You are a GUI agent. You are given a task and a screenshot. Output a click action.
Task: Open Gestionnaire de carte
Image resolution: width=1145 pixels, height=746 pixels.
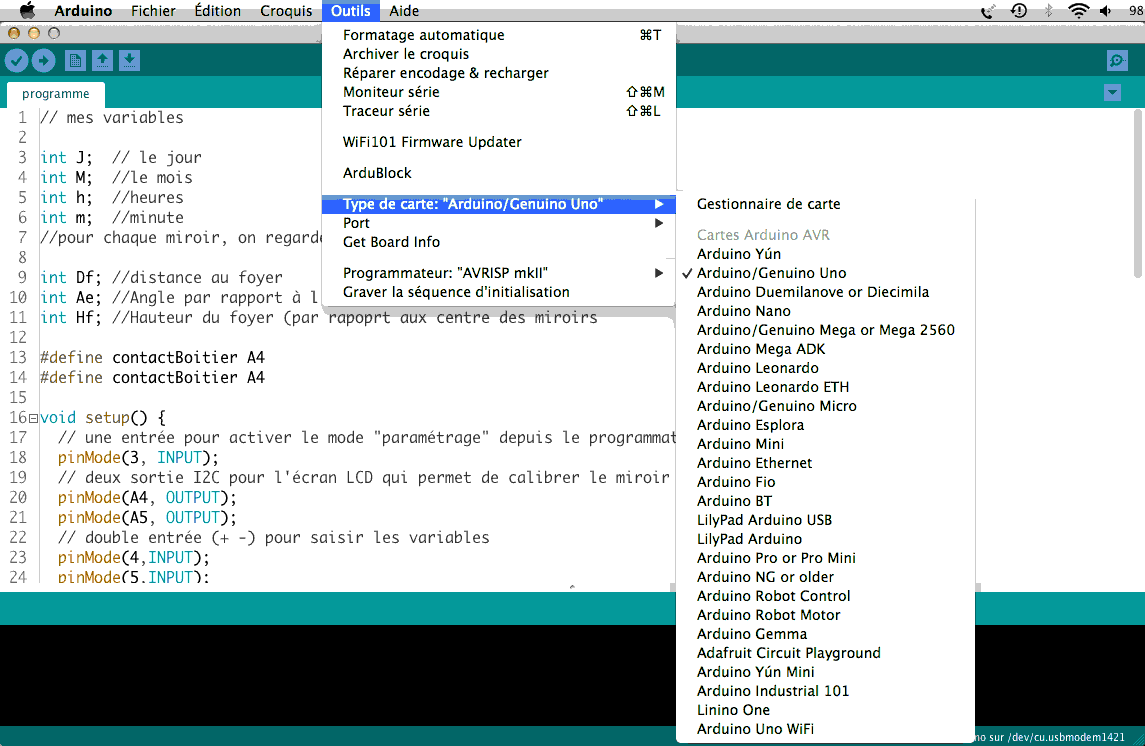click(768, 204)
